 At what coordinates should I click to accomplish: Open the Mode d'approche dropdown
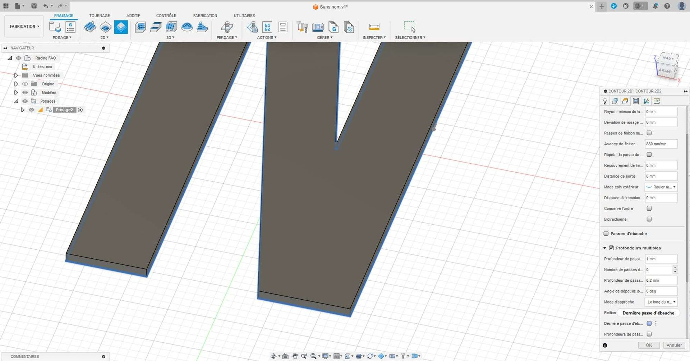[661, 302]
